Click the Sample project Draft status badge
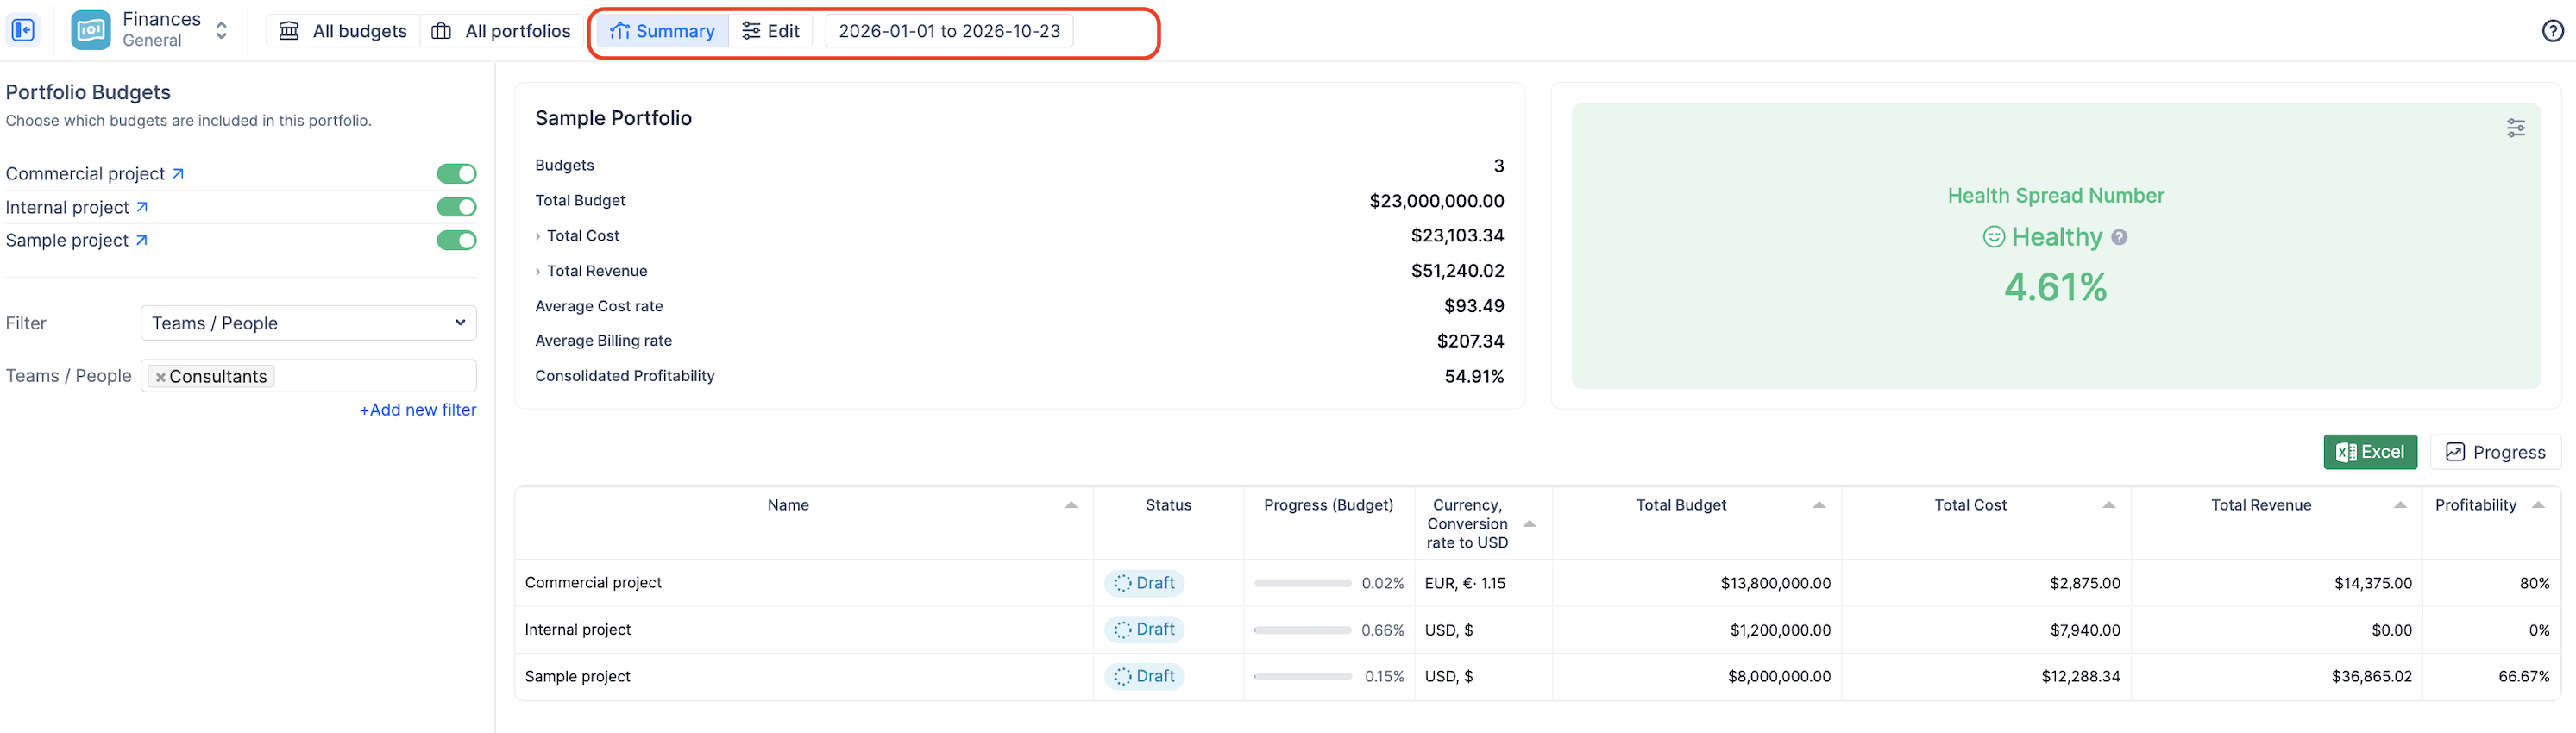2576x733 pixels. (x=1144, y=677)
